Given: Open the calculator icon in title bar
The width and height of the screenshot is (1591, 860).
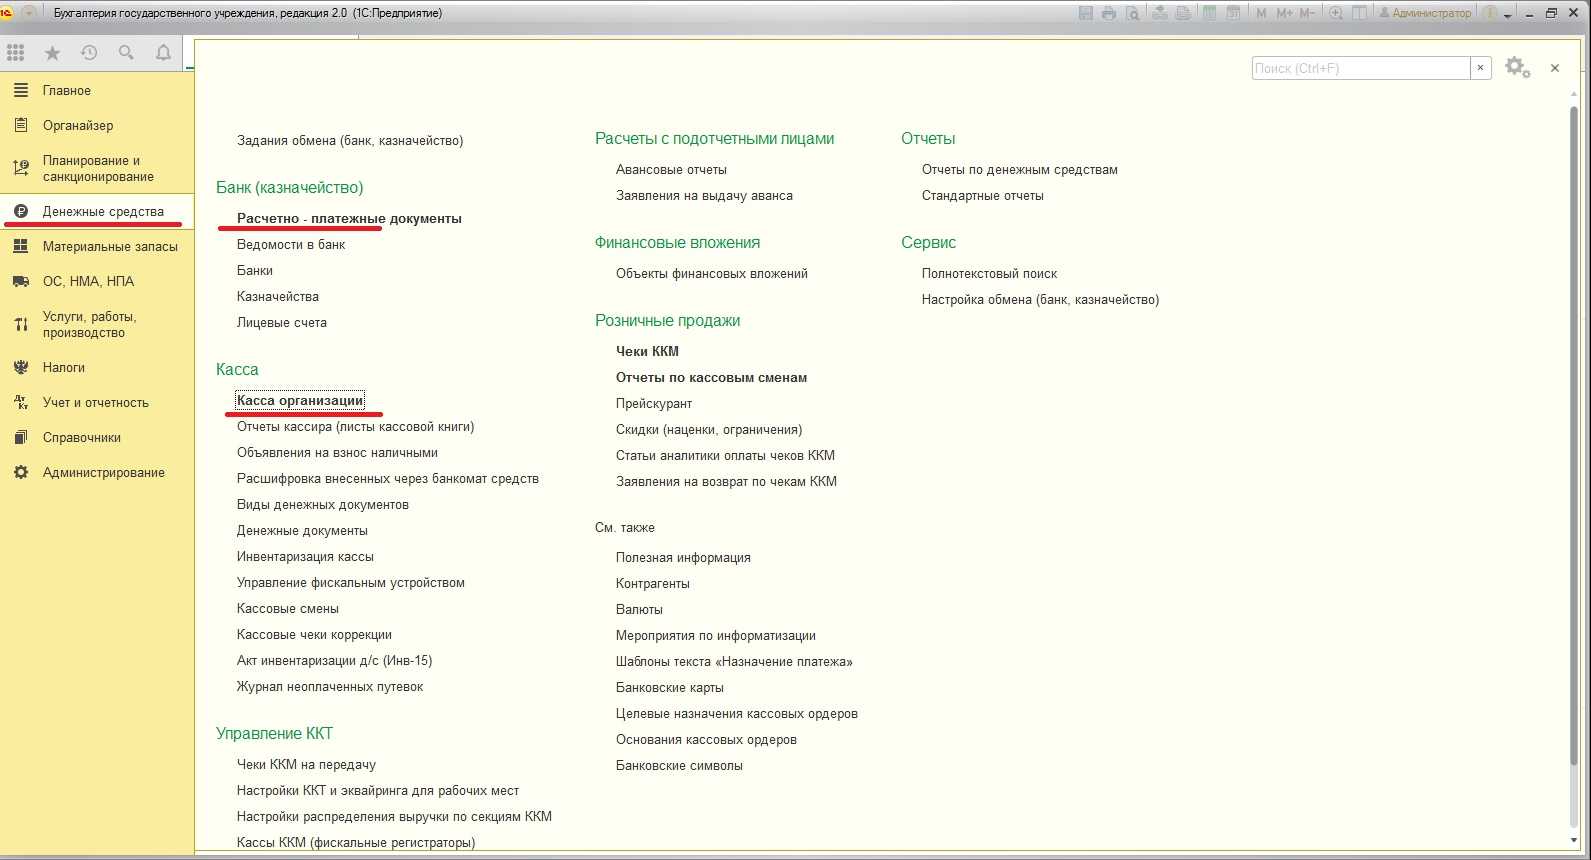Looking at the screenshot, I should (1208, 13).
